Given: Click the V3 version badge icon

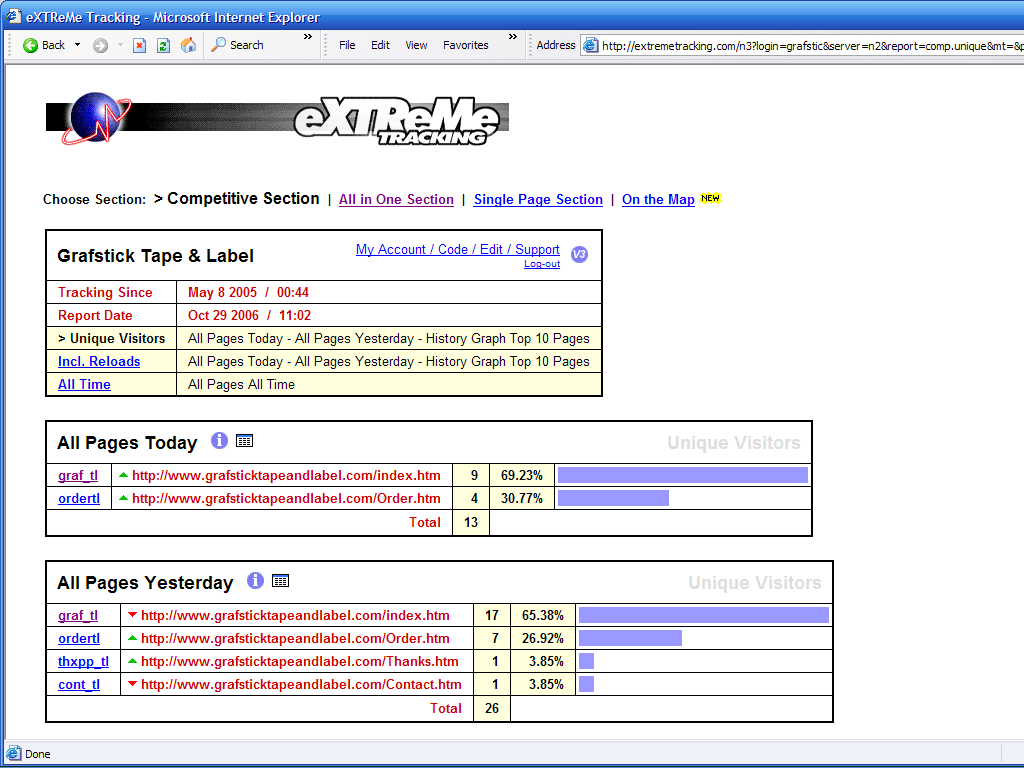Looking at the screenshot, I should [579, 255].
